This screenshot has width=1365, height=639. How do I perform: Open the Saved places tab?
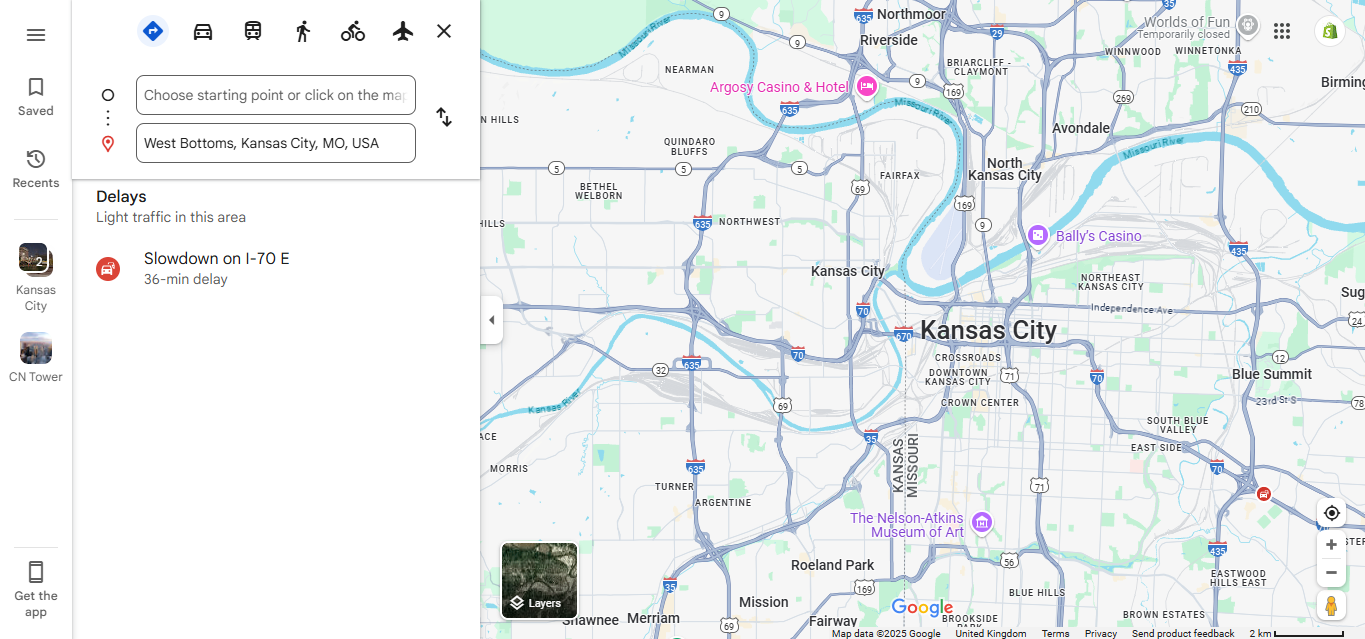[36, 97]
